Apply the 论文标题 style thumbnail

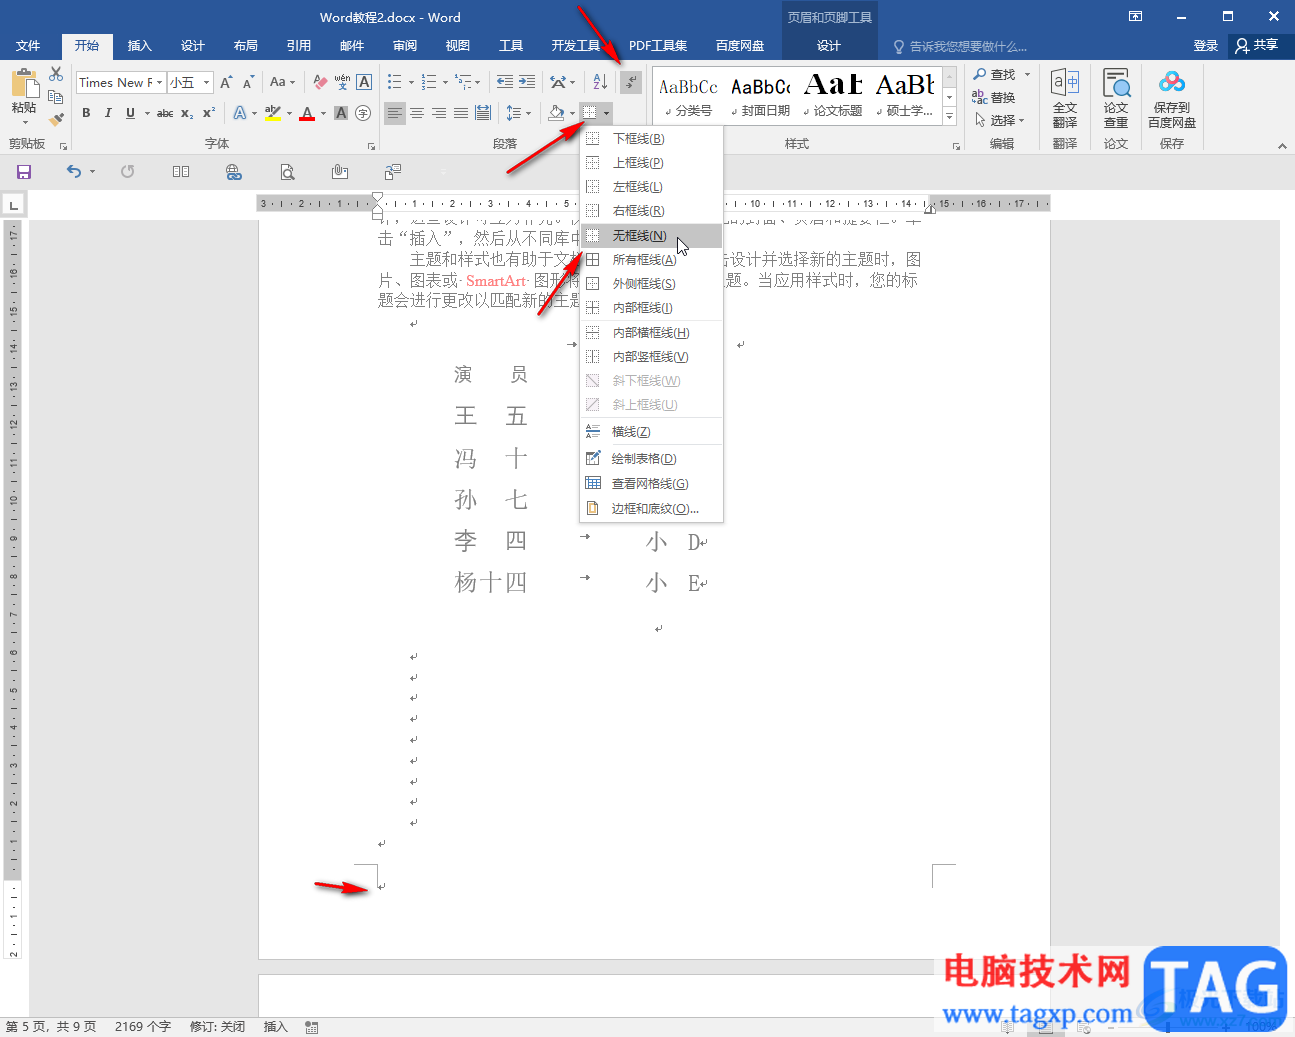click(833, 95)
